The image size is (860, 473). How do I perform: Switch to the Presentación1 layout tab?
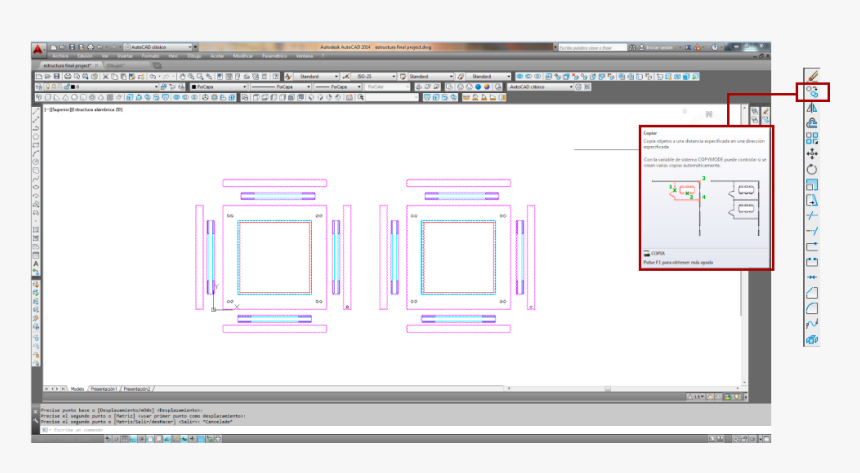point(104,389)
